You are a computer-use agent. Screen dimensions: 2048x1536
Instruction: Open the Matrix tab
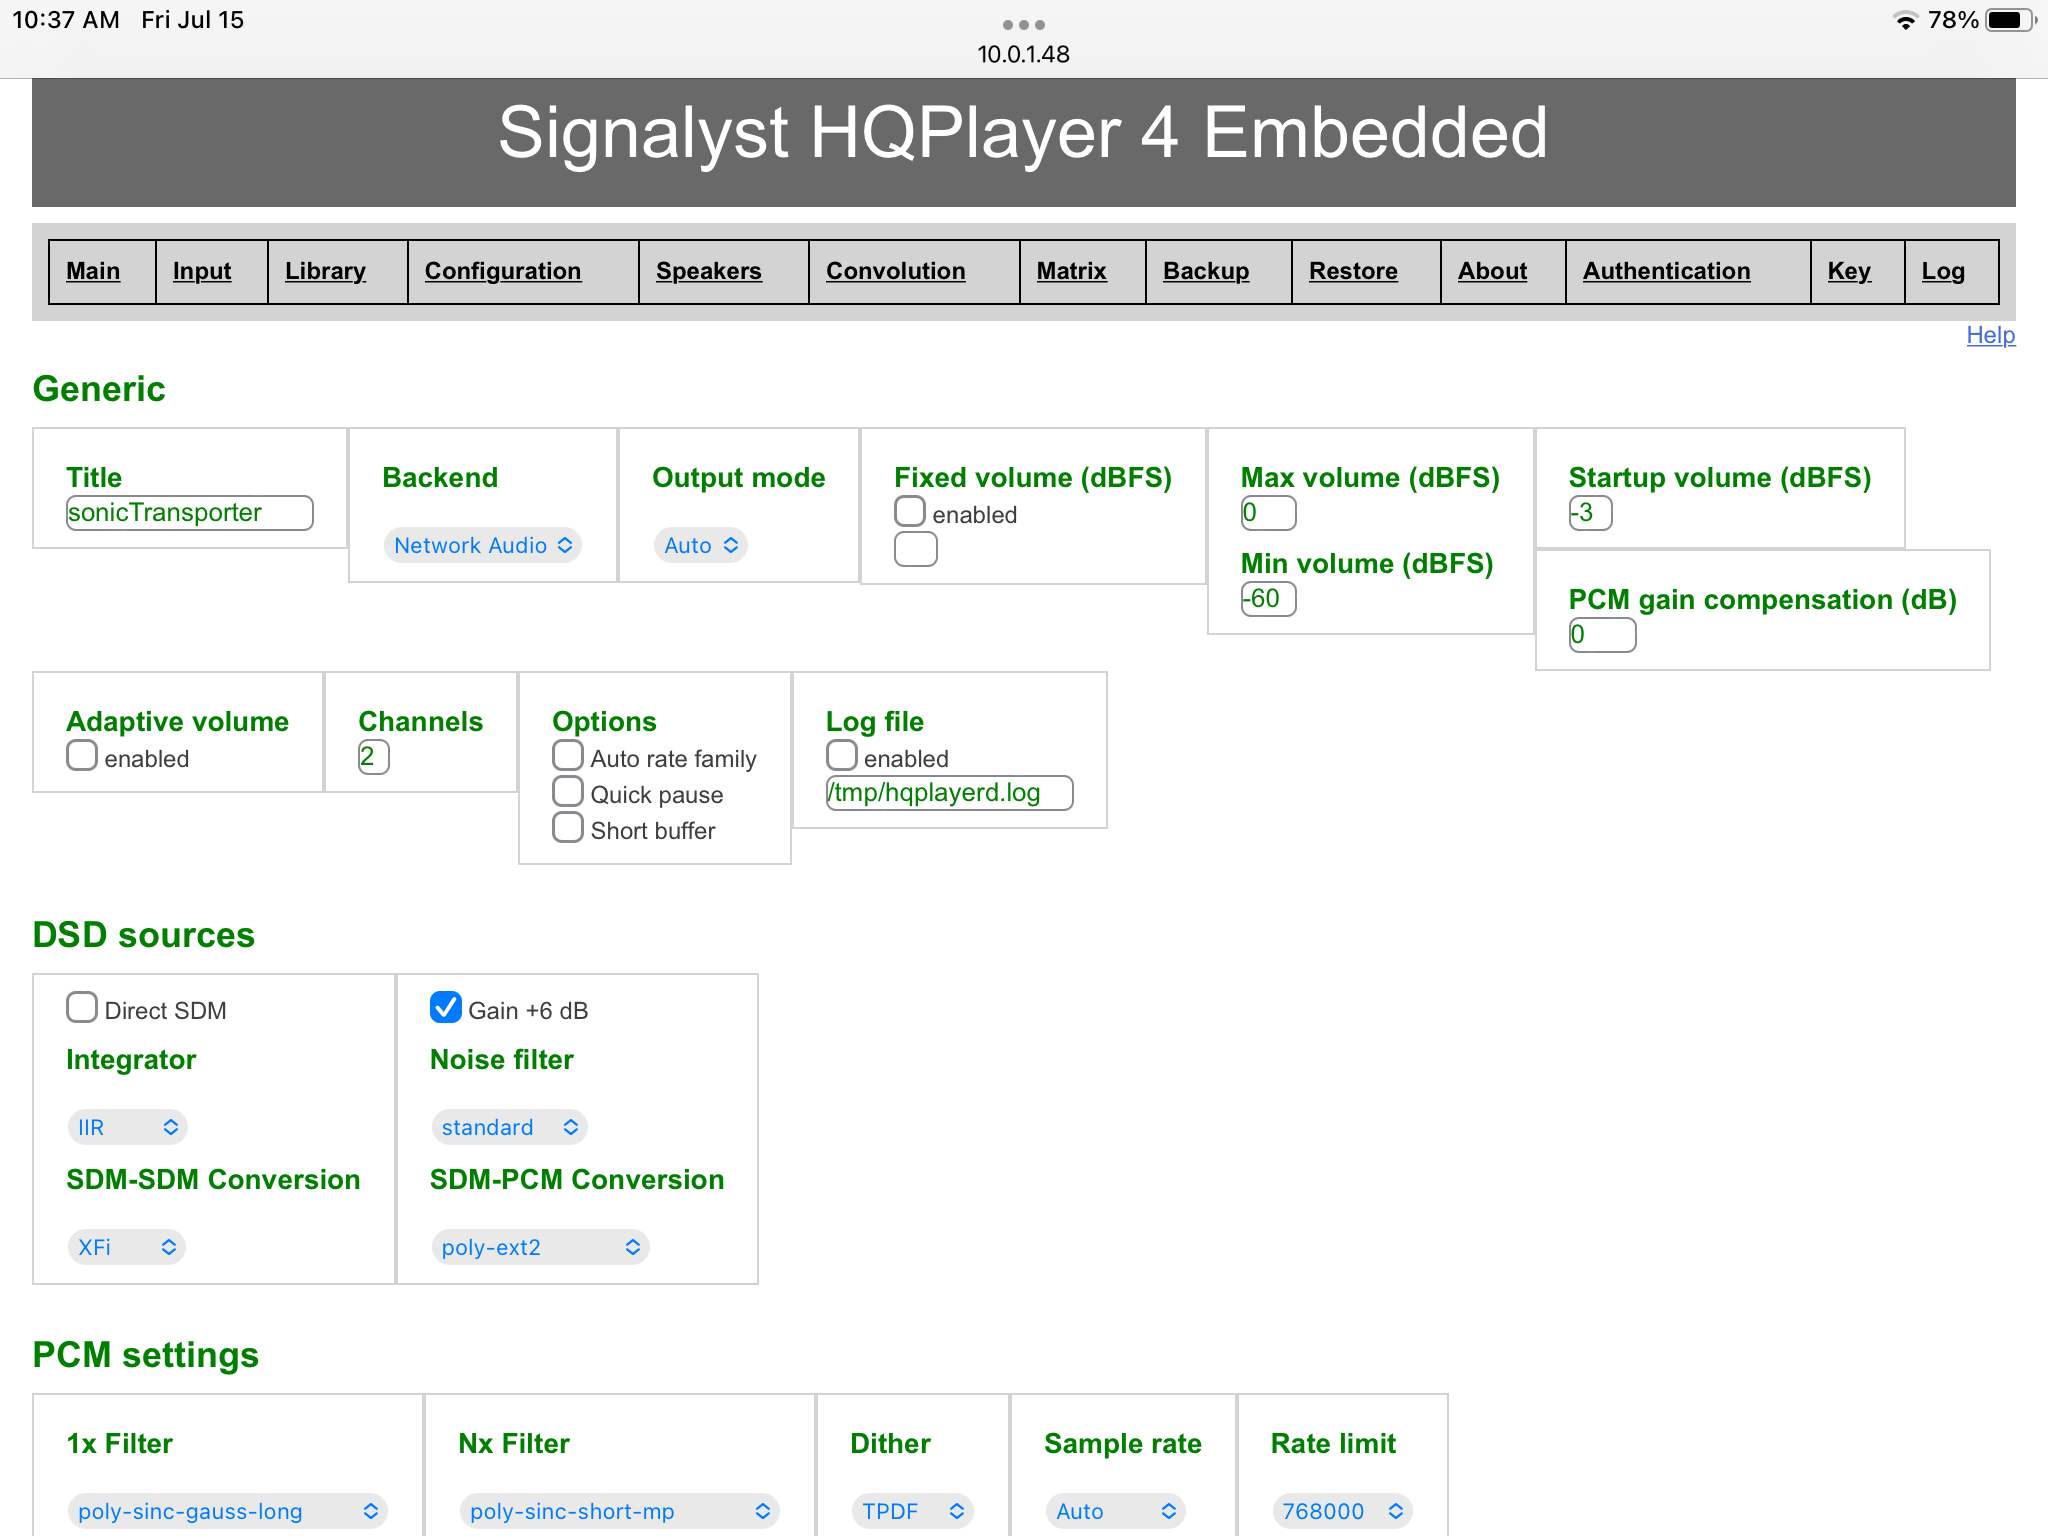(x=1072, y=271)
